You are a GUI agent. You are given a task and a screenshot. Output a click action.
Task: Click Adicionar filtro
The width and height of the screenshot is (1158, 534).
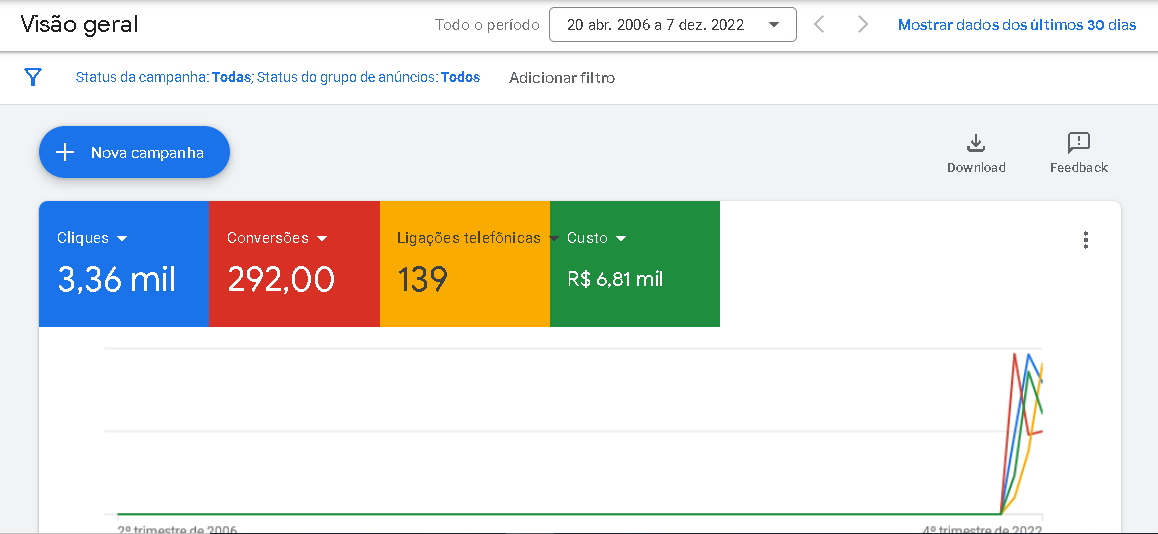(562, 78)
